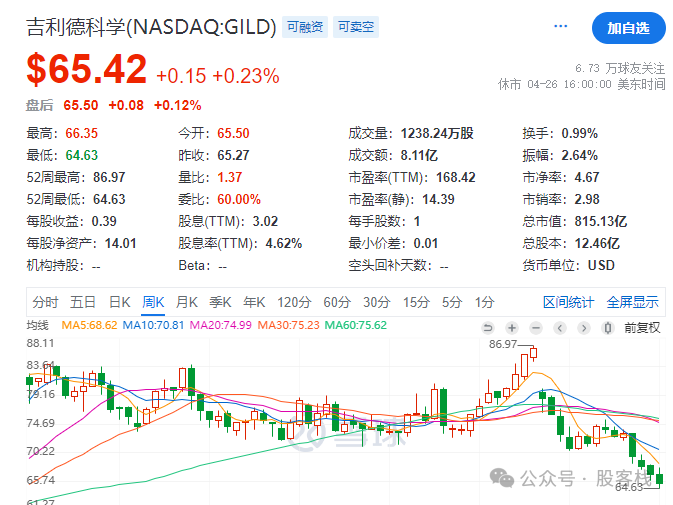
Task: Open the three-dot more options menu
Action: [x=561, y=26]
